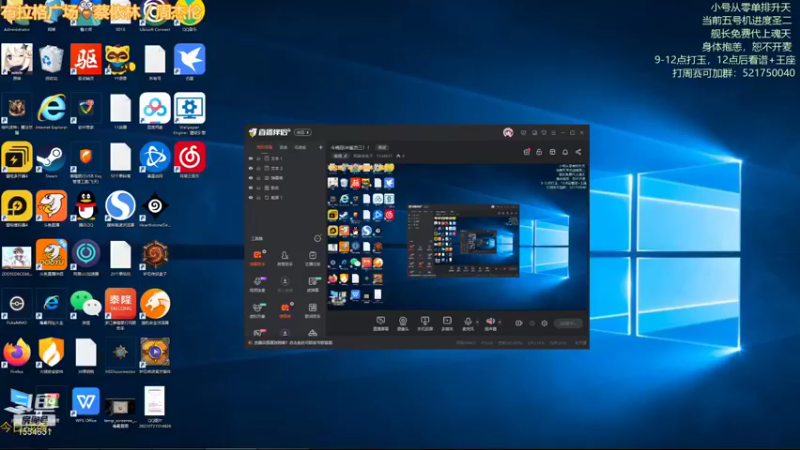Open streaming settings gear icon
Viewport: 800px width, 450px height.
point(544,323)
